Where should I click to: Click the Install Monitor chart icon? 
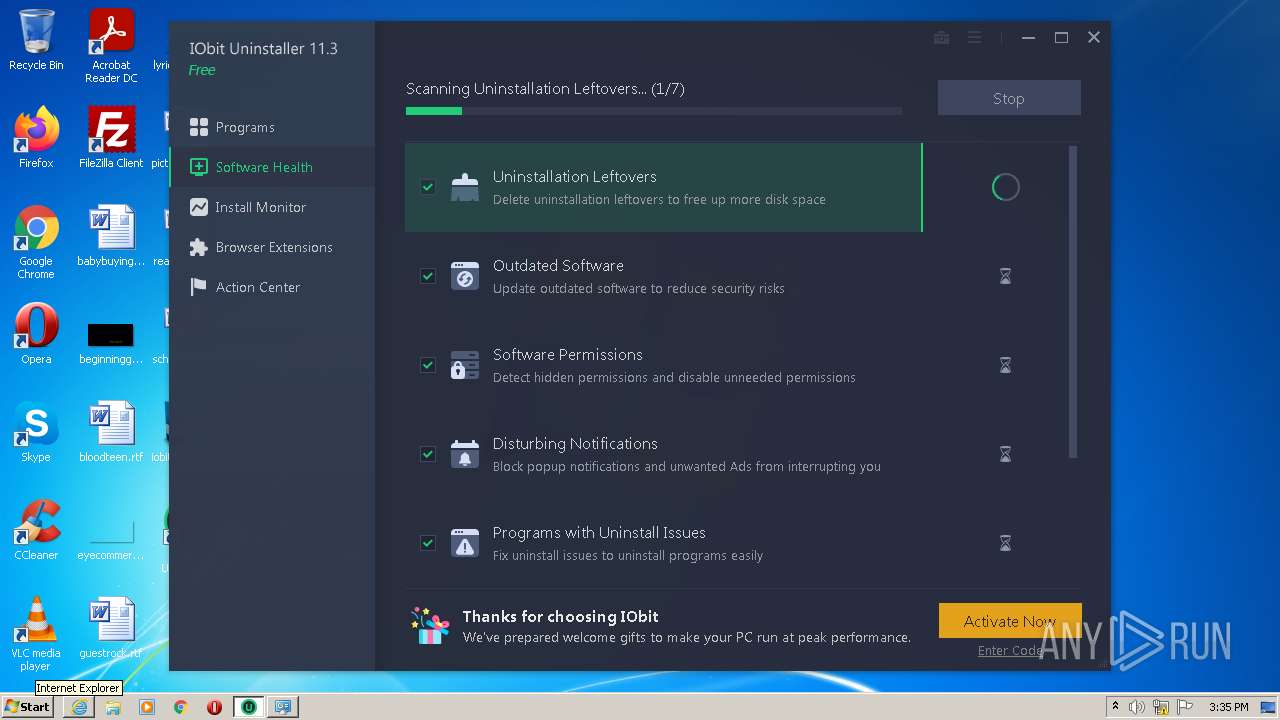(x=198, y=207)
